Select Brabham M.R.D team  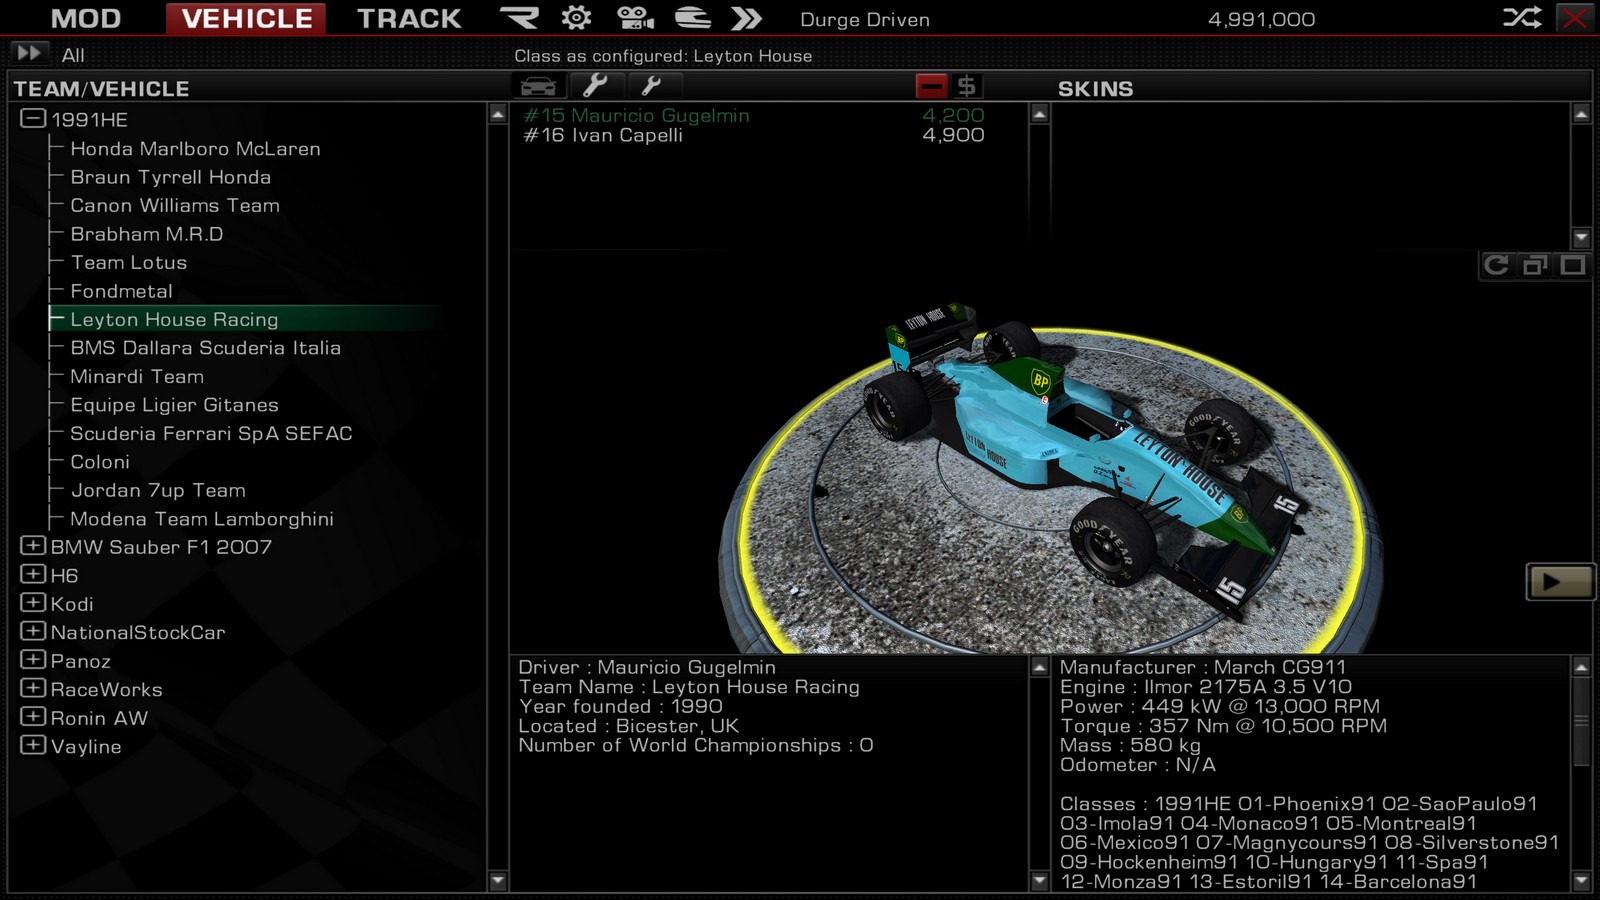pyautogui.click(x=147, y=234)
